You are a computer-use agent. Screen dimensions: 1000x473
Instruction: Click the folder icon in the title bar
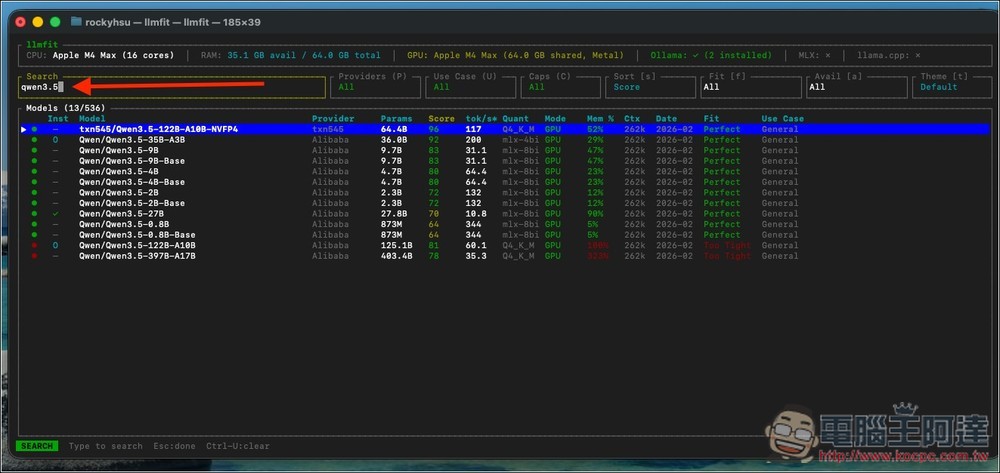(77, 21)
